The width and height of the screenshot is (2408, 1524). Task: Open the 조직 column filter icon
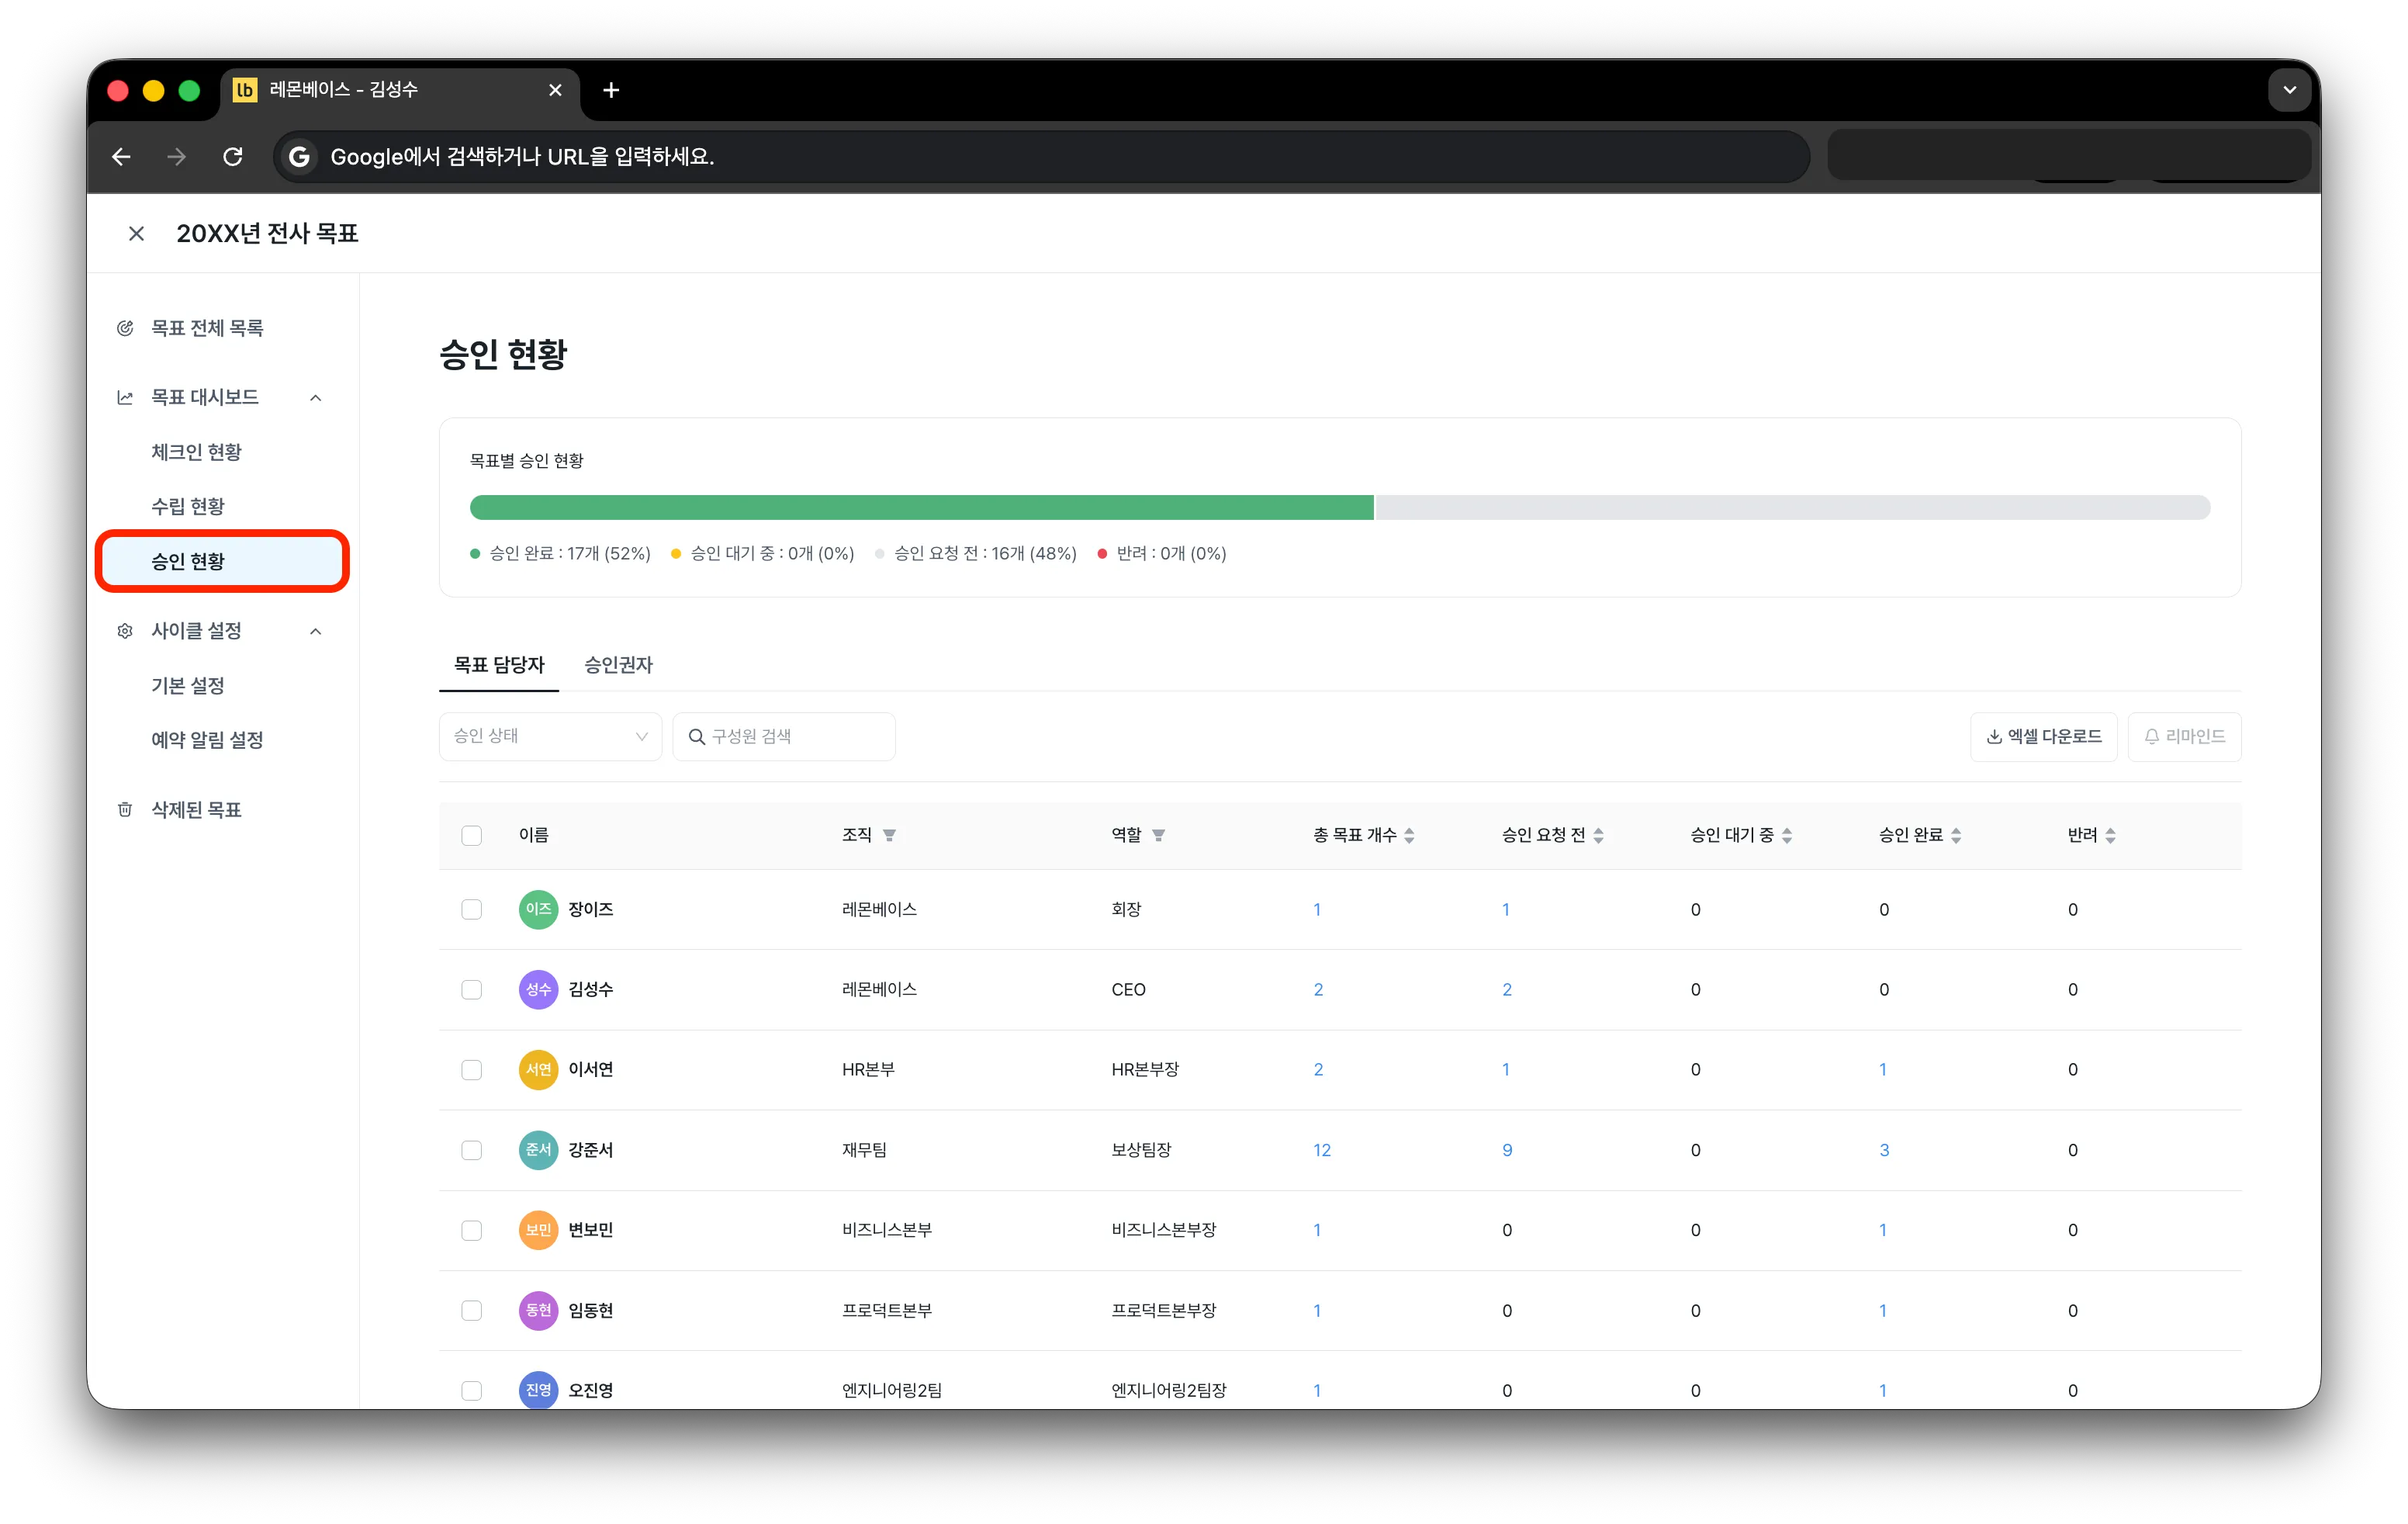click(889, 835)
